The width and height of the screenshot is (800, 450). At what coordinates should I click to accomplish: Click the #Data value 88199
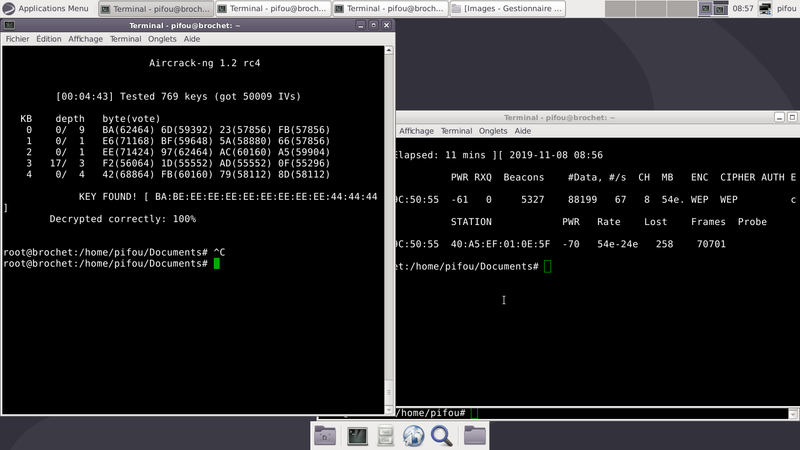[x=582, y=200]
